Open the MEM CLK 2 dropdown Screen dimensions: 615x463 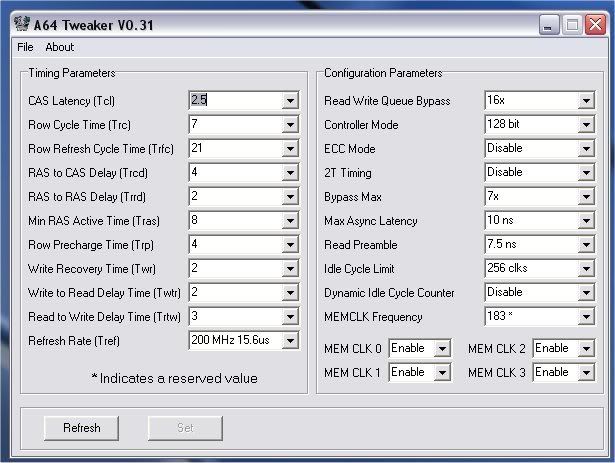(586, 348)
